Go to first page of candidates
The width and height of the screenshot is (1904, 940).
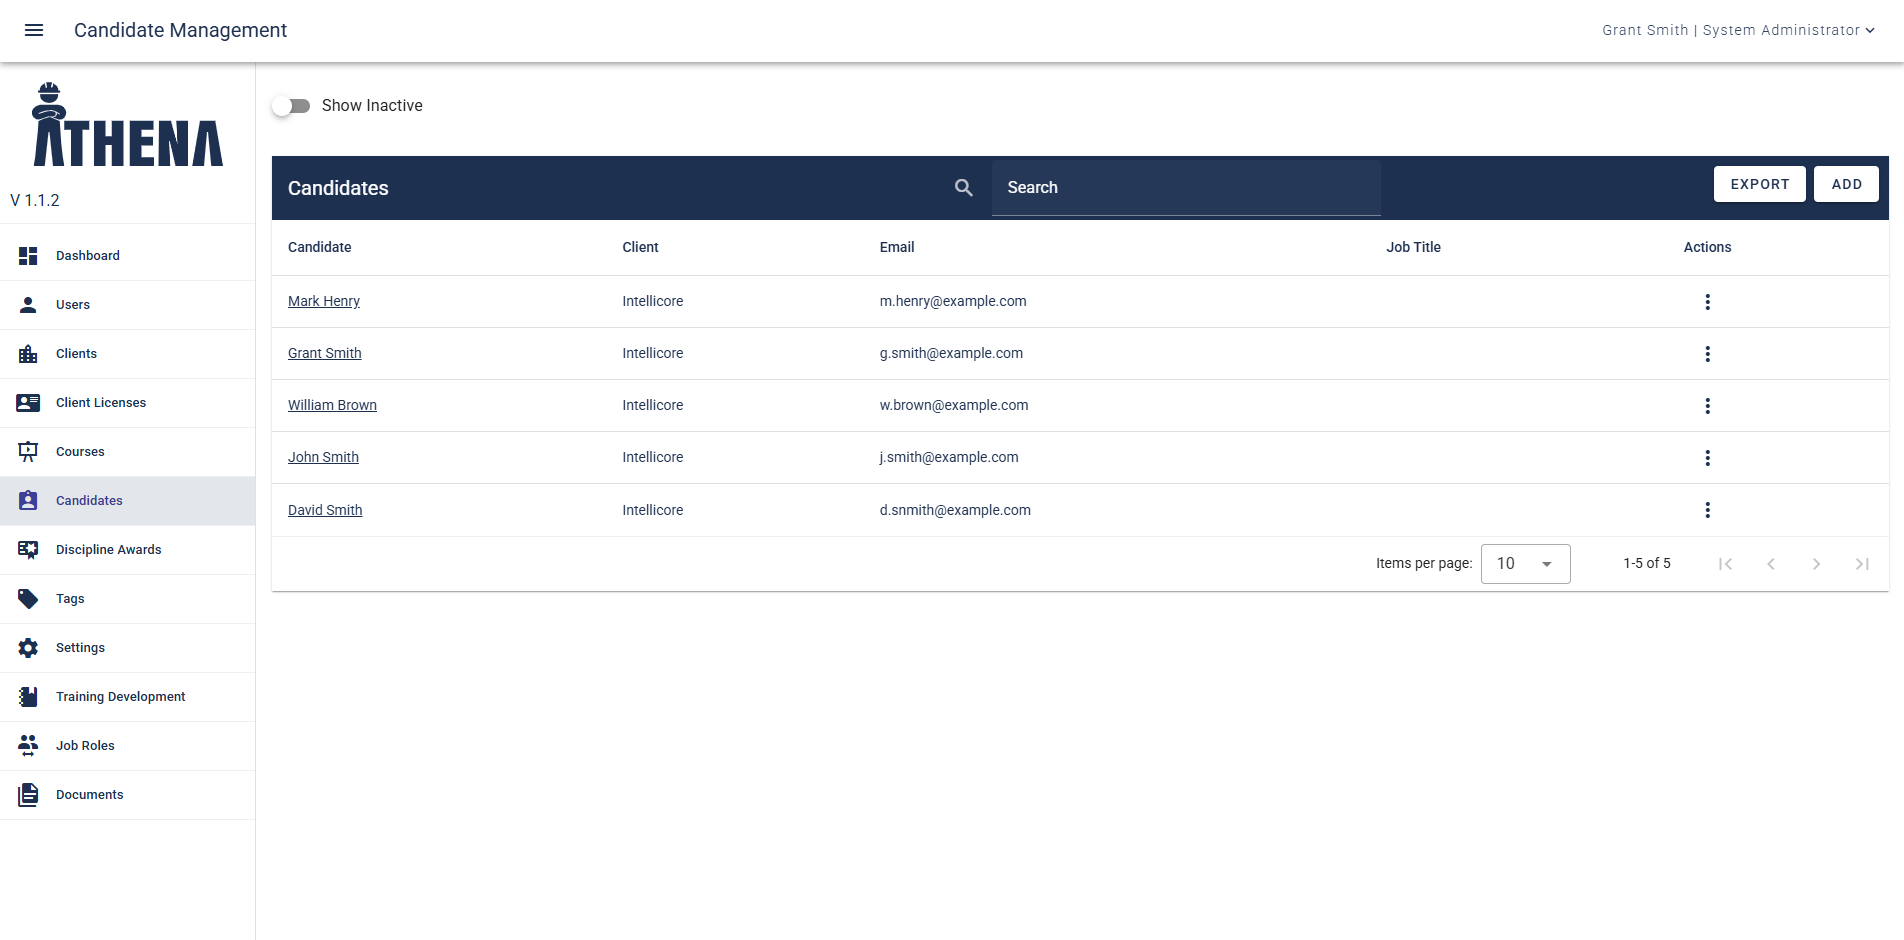coord(1725,564)
